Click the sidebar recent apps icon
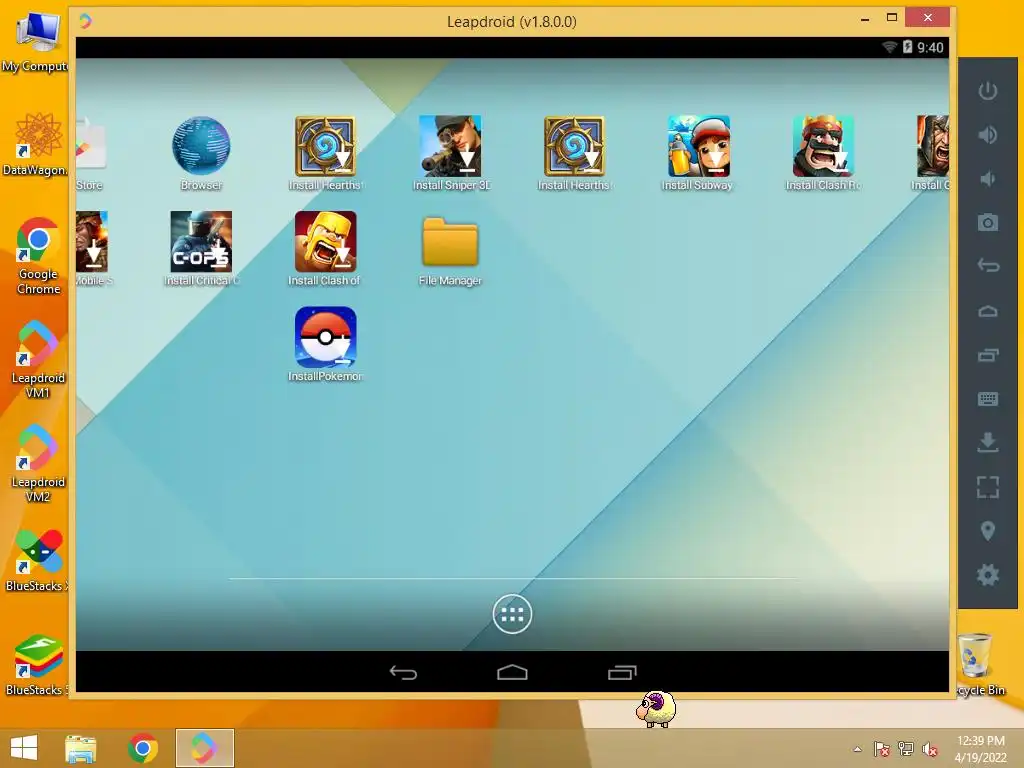The image size is (1024, 768). pos(987,355)
